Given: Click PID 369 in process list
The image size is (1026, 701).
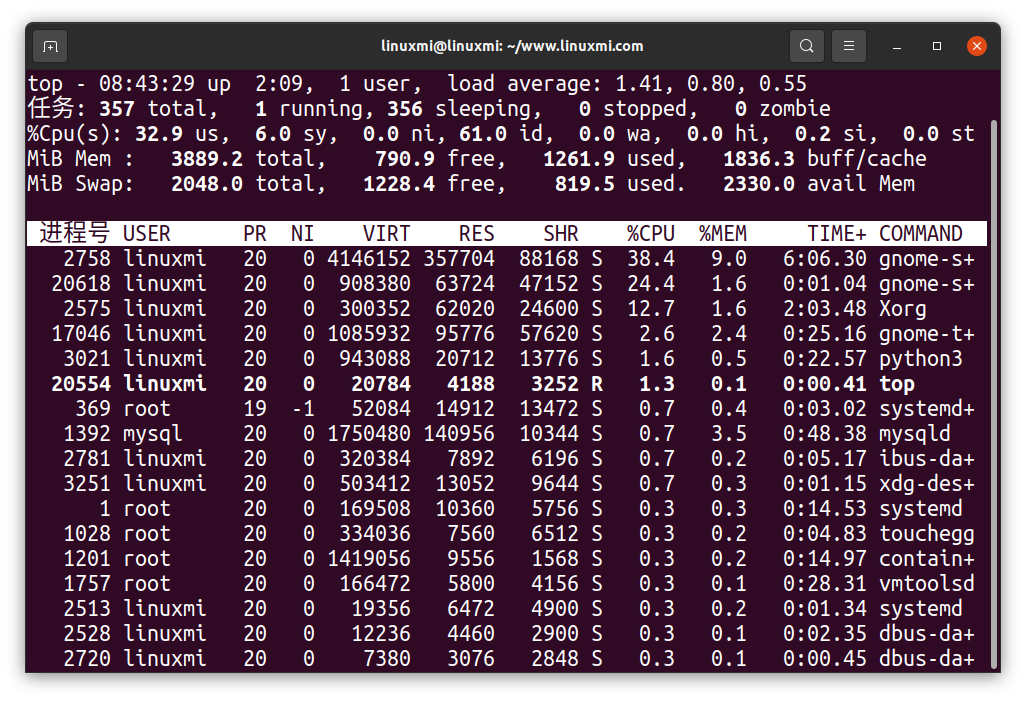Looking at the screenshot, I should click(93, 408).
